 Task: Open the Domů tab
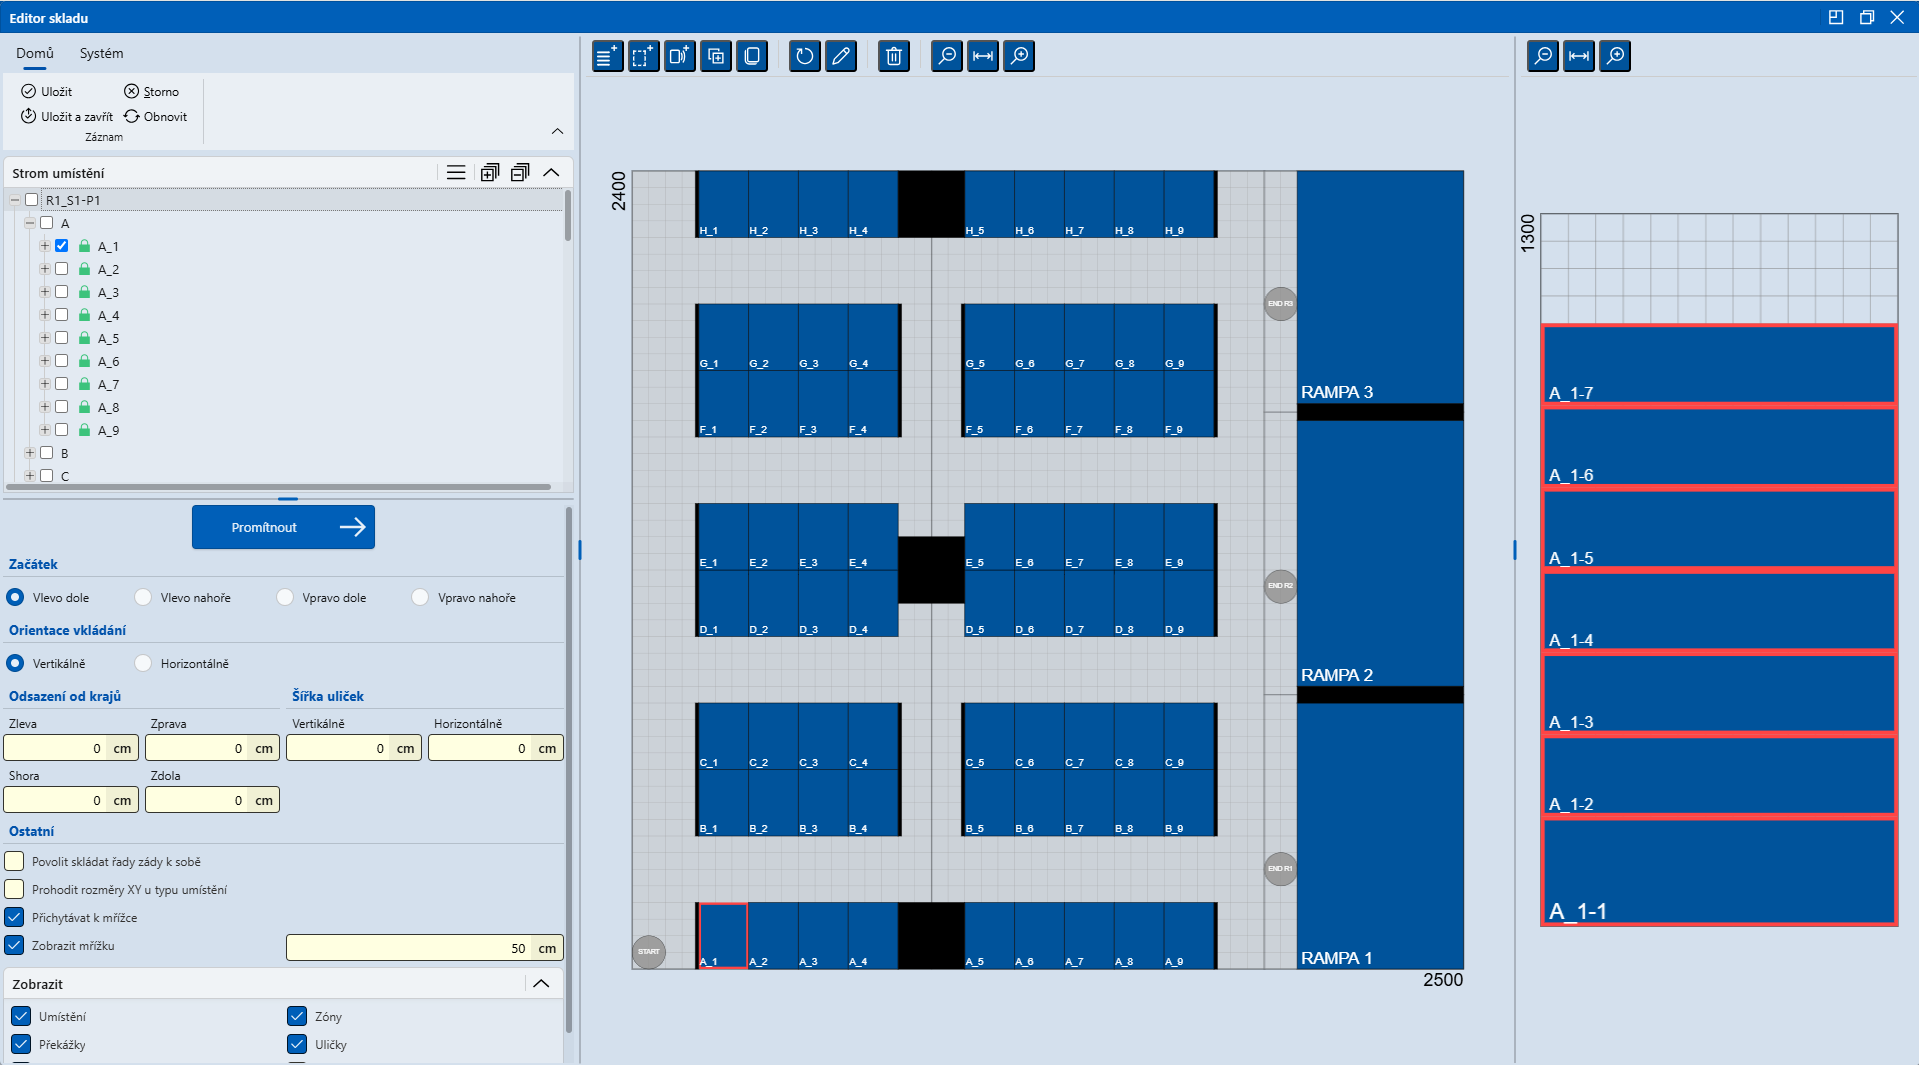[35, 53]
